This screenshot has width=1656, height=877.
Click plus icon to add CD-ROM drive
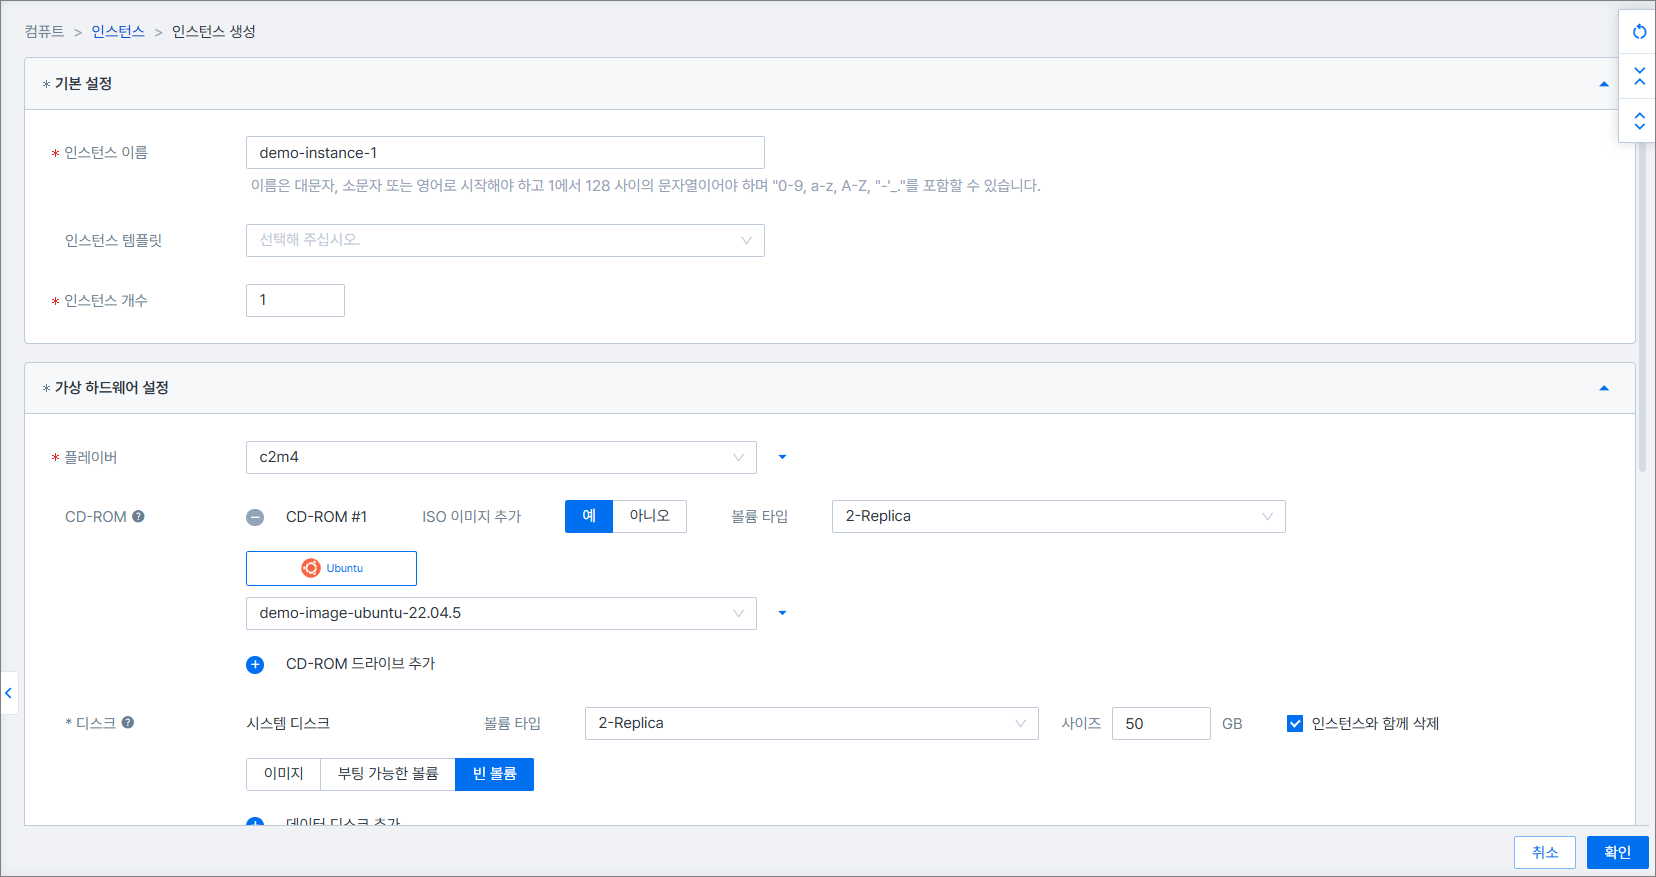point(255,665)
